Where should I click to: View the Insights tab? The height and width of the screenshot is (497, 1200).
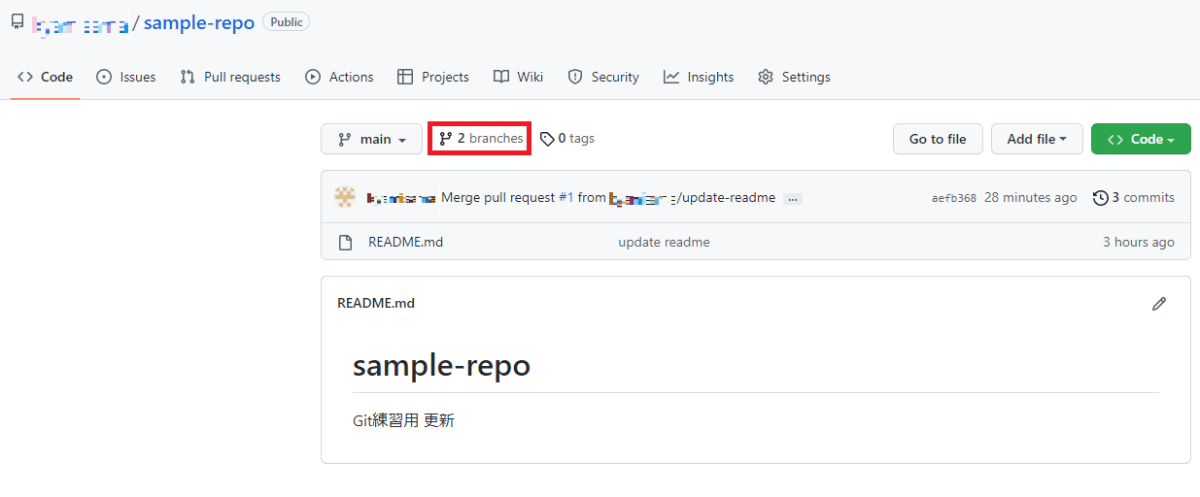(x=698, y=77)
